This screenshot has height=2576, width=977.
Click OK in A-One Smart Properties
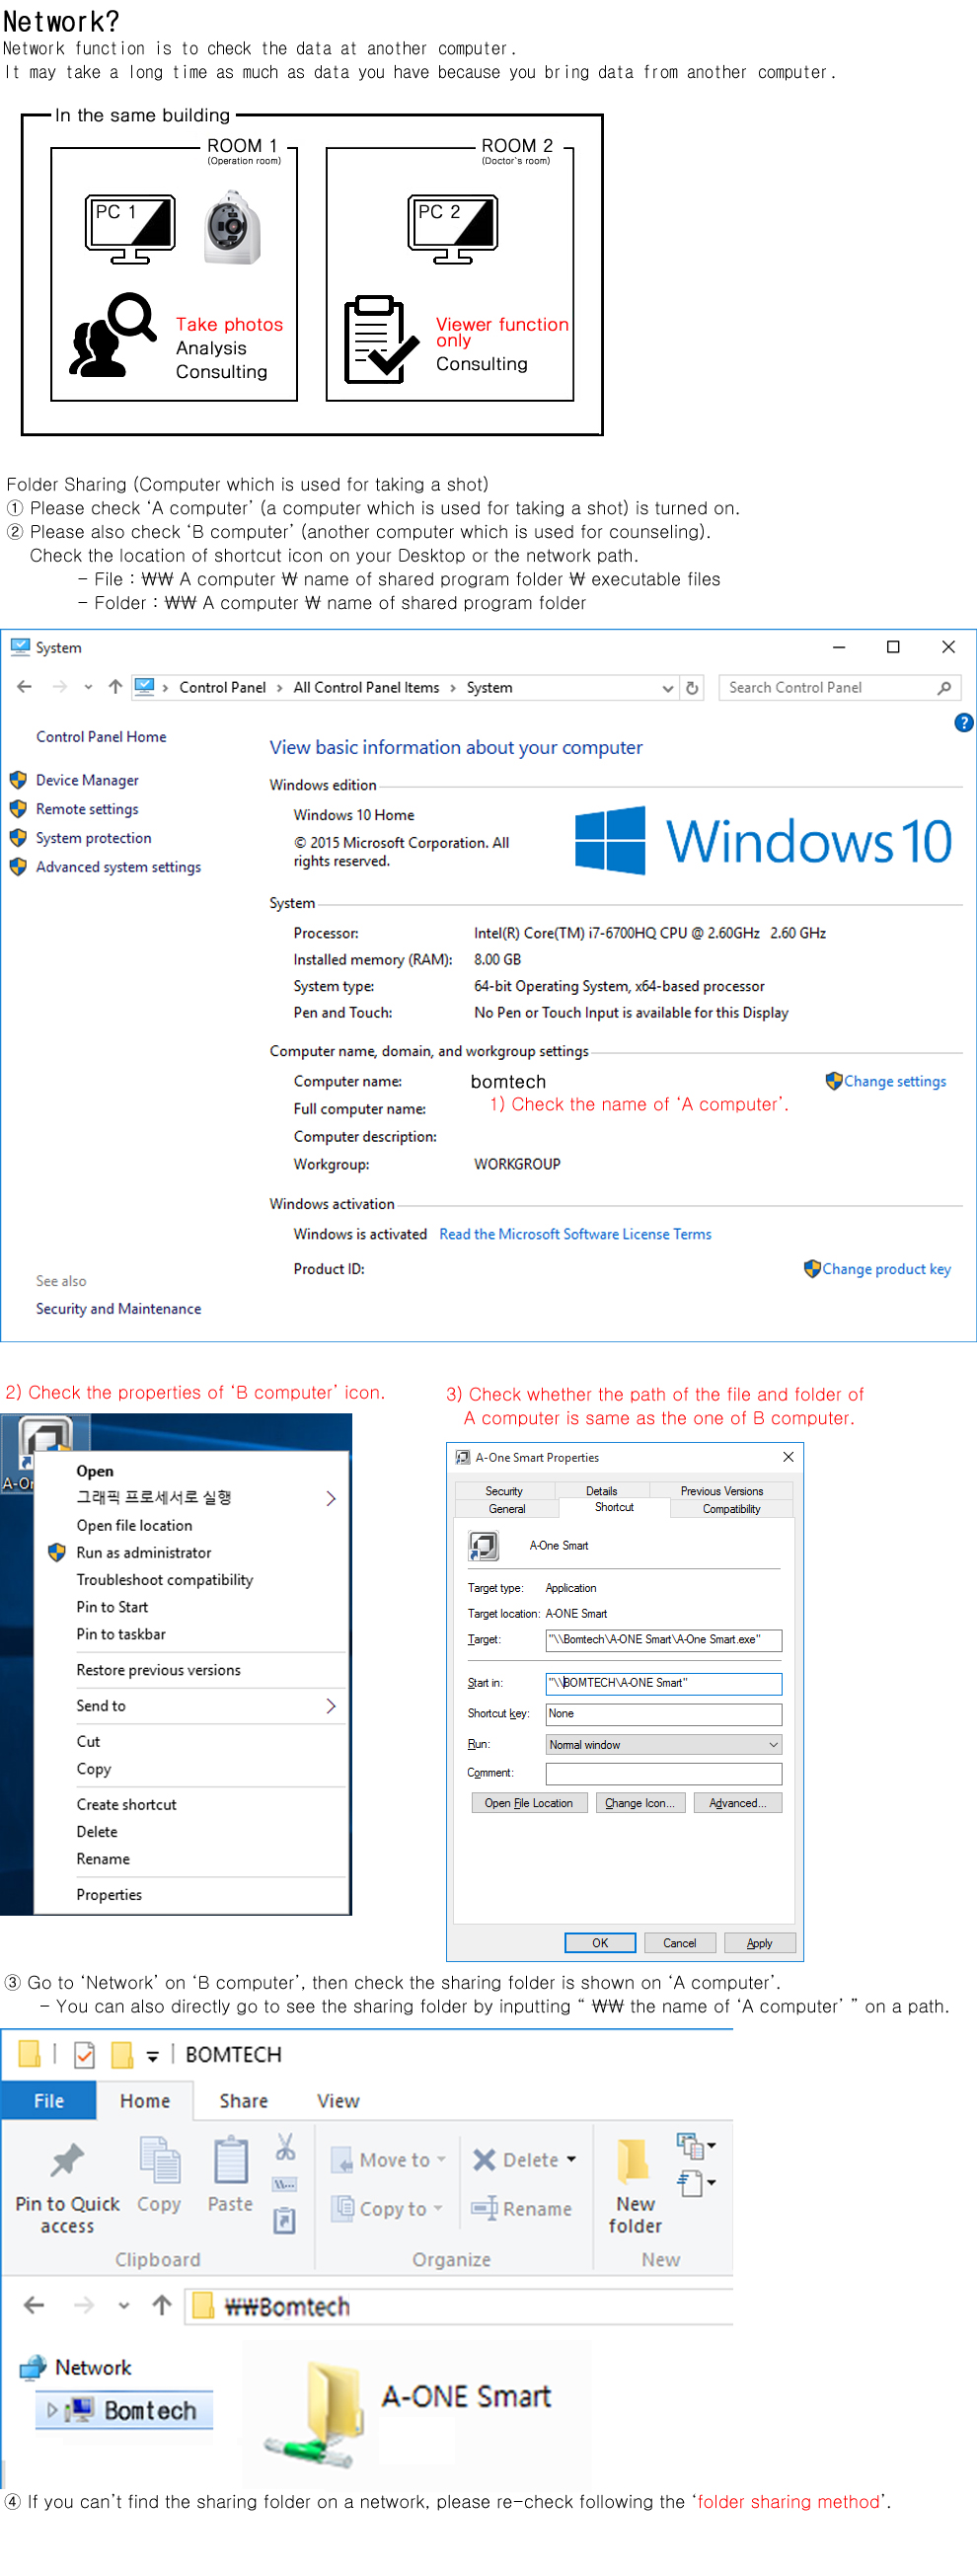[600, 1943]
